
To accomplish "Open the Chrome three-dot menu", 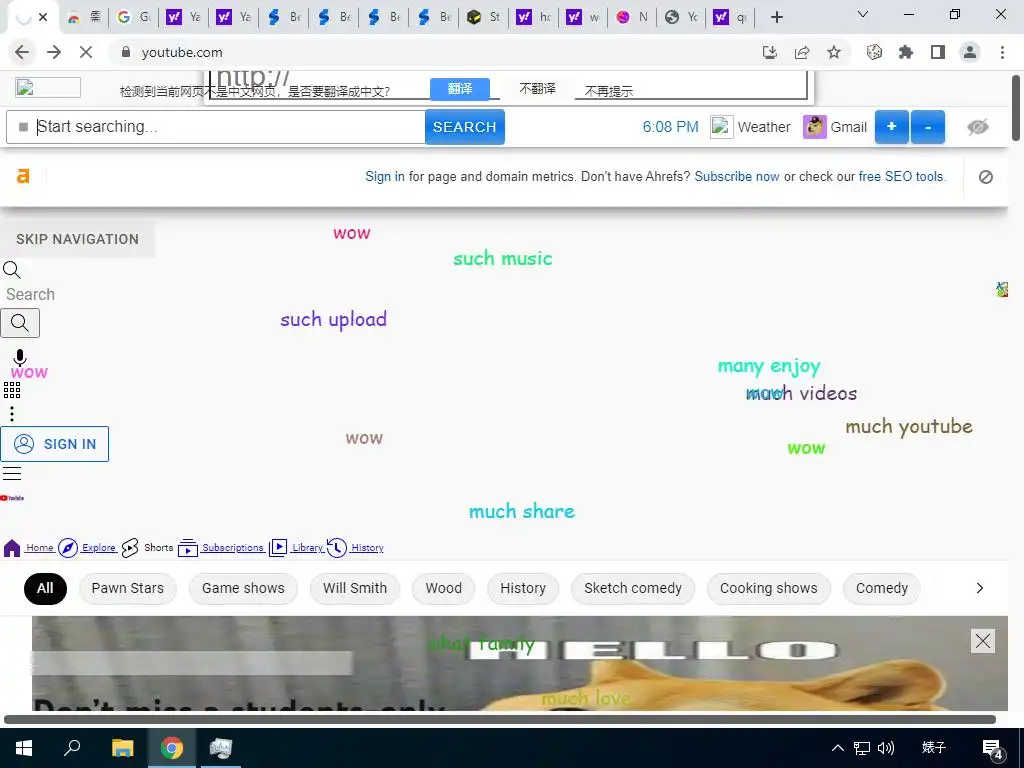I will pyautogui.click(x=1002, y=52).
